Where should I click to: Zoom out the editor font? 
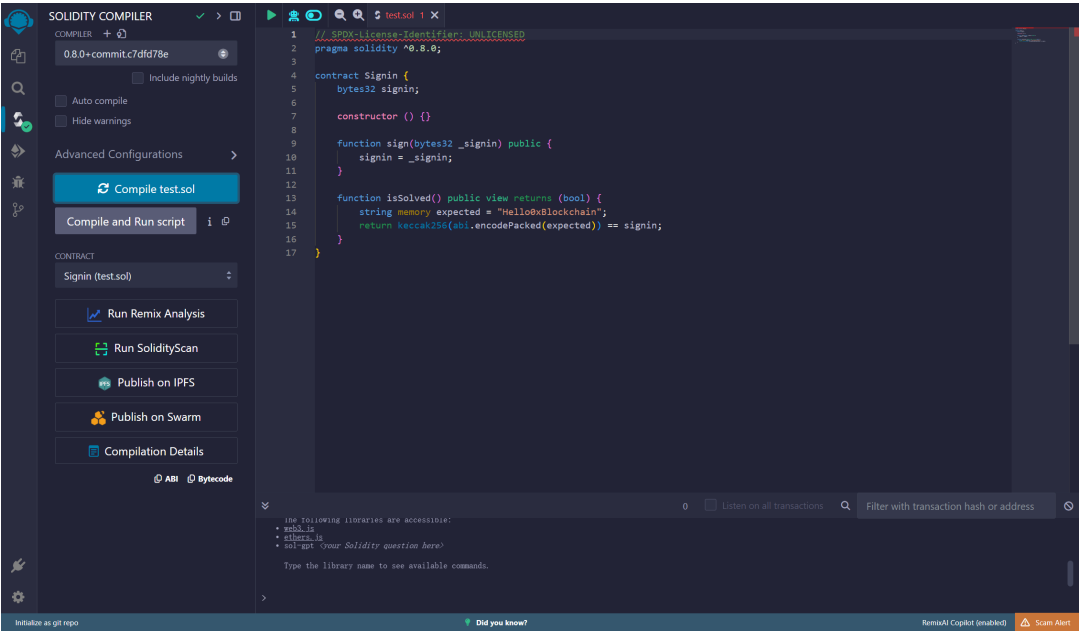tap(340, 15)
